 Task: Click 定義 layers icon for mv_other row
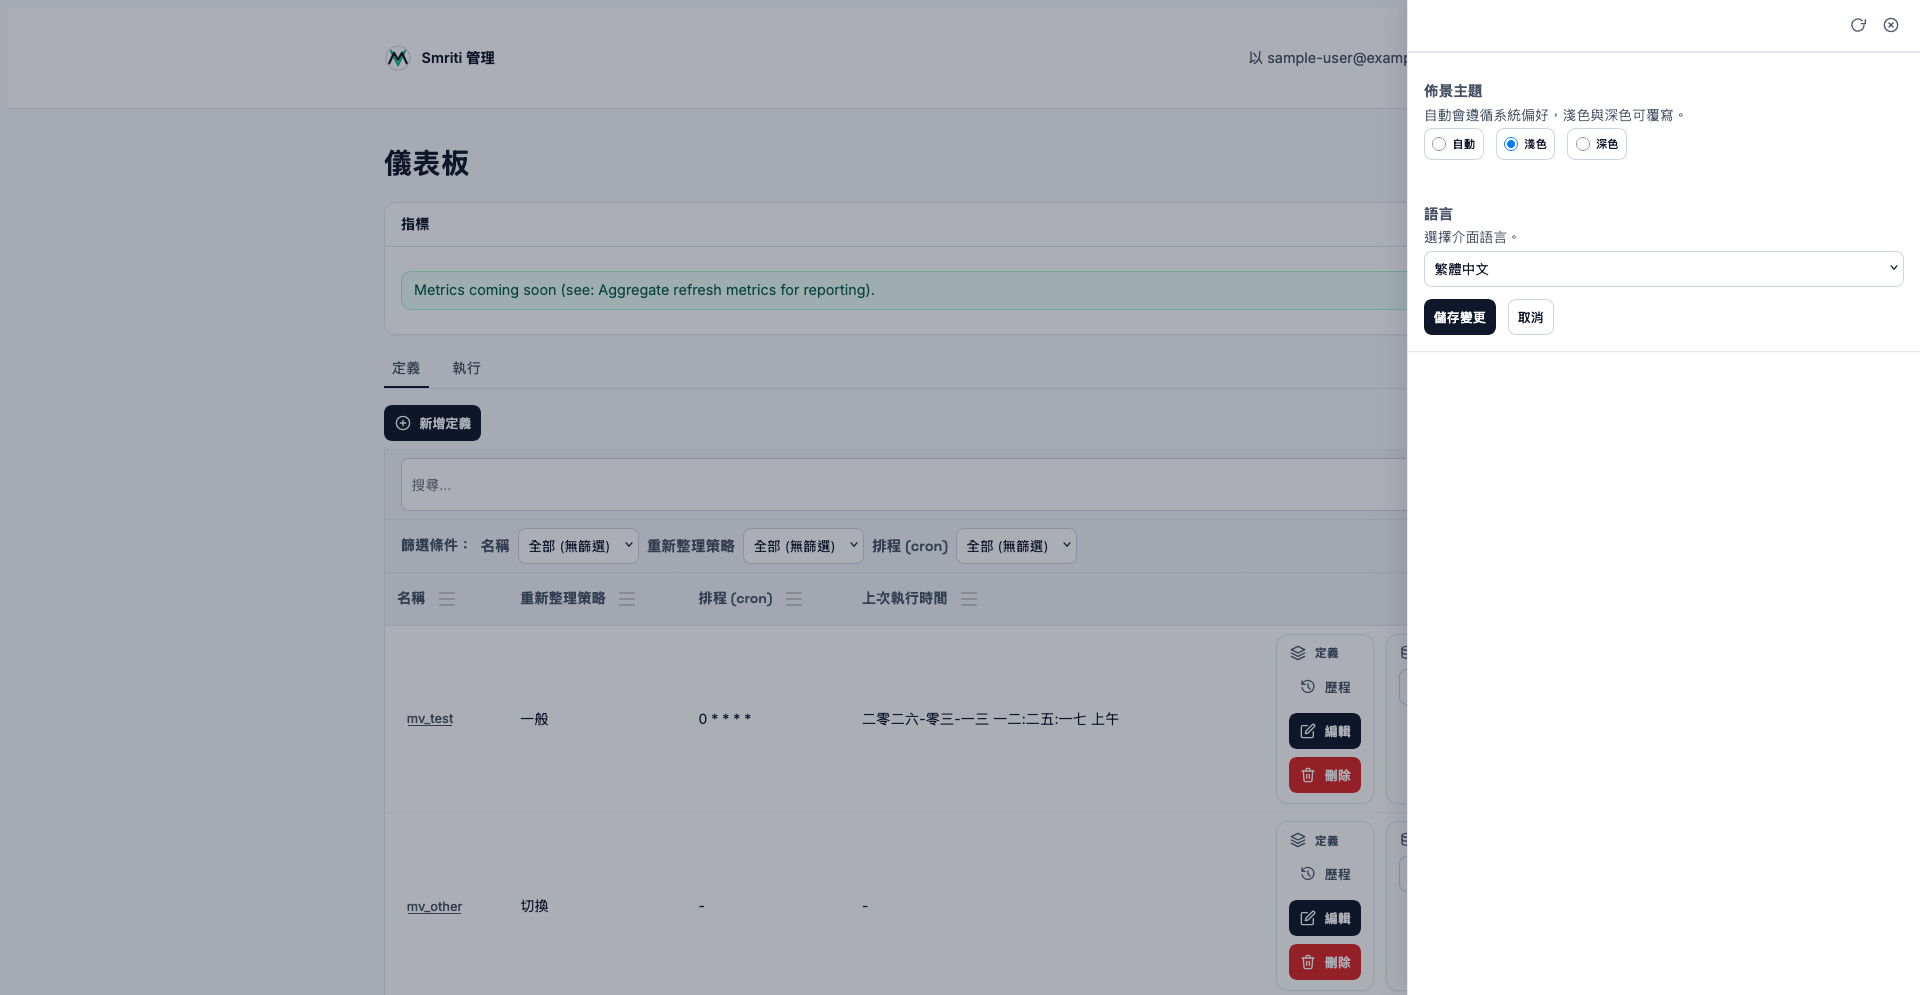[x=1298, y=840]
